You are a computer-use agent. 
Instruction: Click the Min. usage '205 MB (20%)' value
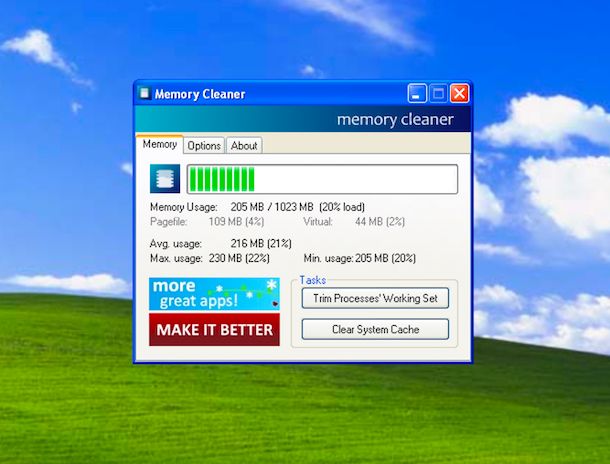pyautogui.click(x=386, y=258)
